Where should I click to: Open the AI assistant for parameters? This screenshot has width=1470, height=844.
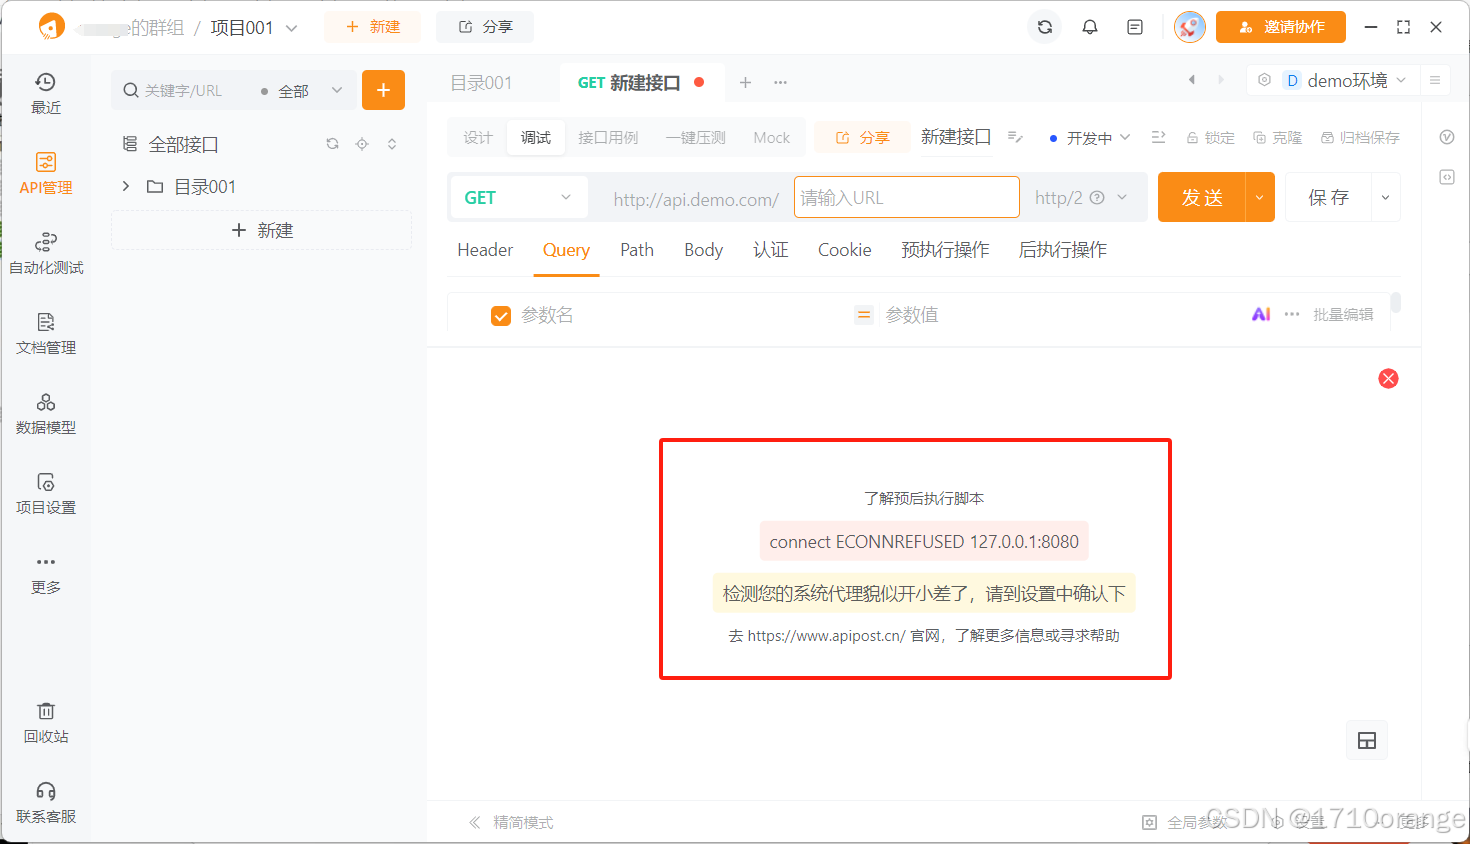(x=1261, y=314)
